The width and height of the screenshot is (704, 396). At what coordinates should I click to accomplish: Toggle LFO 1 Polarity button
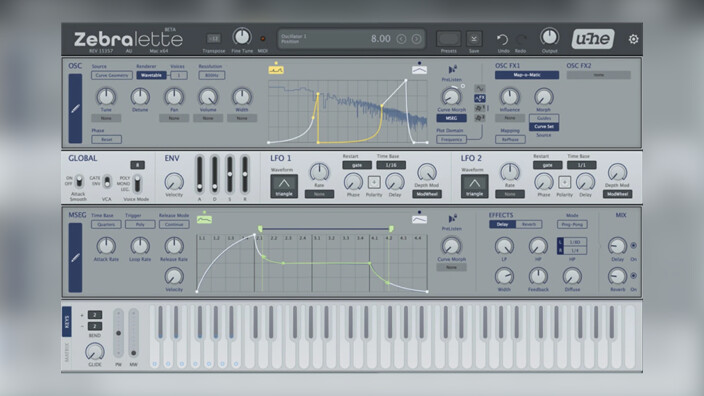[374, 182]
